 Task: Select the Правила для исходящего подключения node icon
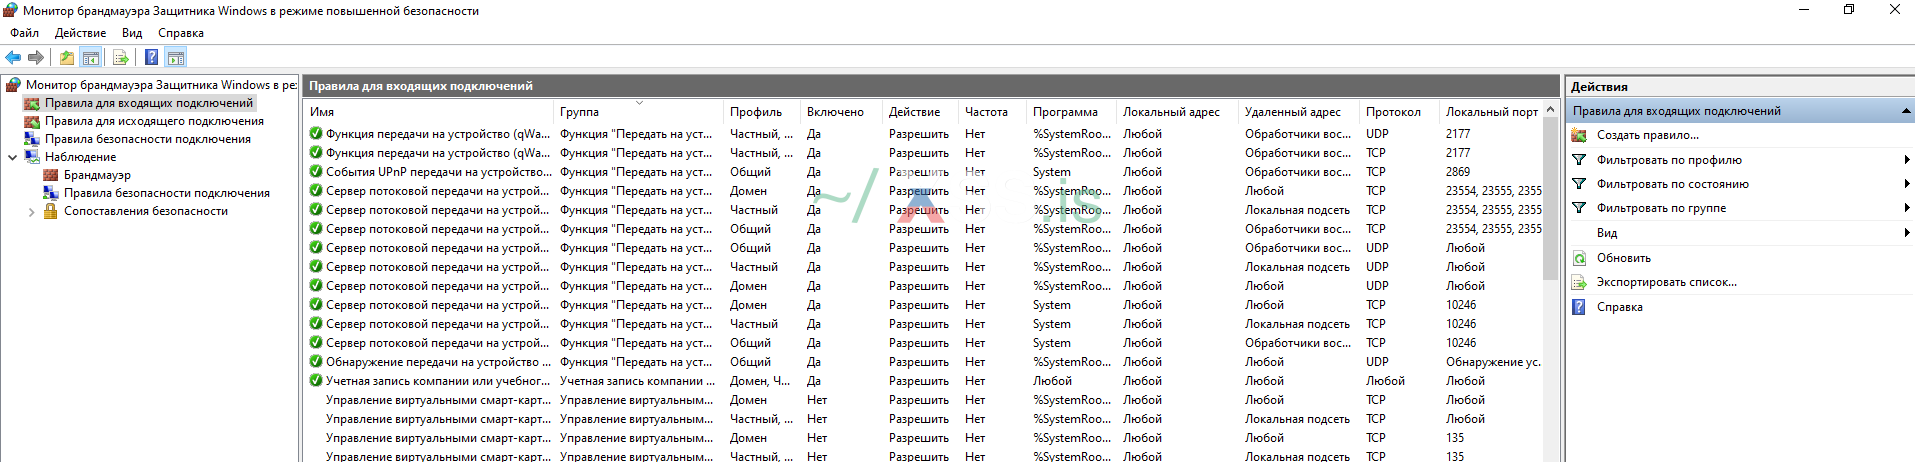(32, 121)
